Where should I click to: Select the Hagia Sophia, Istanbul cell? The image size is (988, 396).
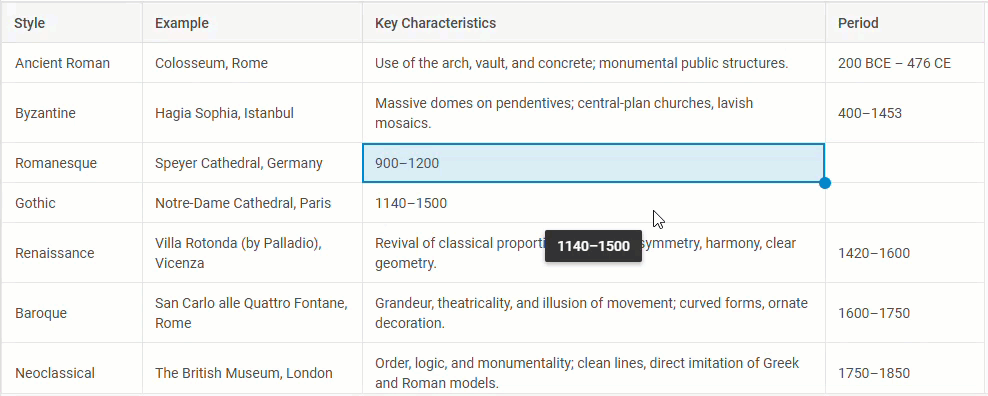tap(253, 113)
